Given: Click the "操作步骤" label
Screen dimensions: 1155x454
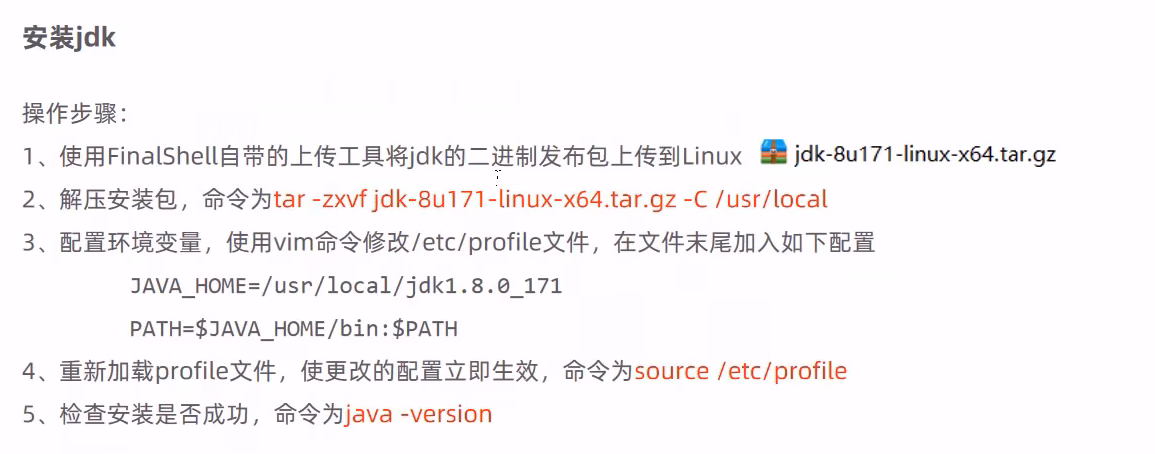Looking at the screenshot, I should point(70,114).
